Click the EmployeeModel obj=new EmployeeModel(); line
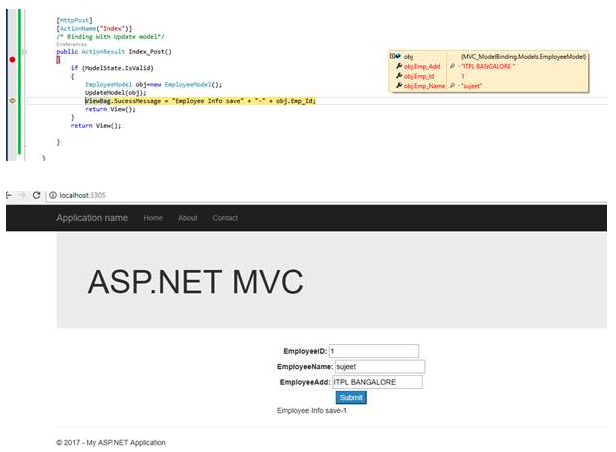The image size is (616, 452). pos(154,84)
